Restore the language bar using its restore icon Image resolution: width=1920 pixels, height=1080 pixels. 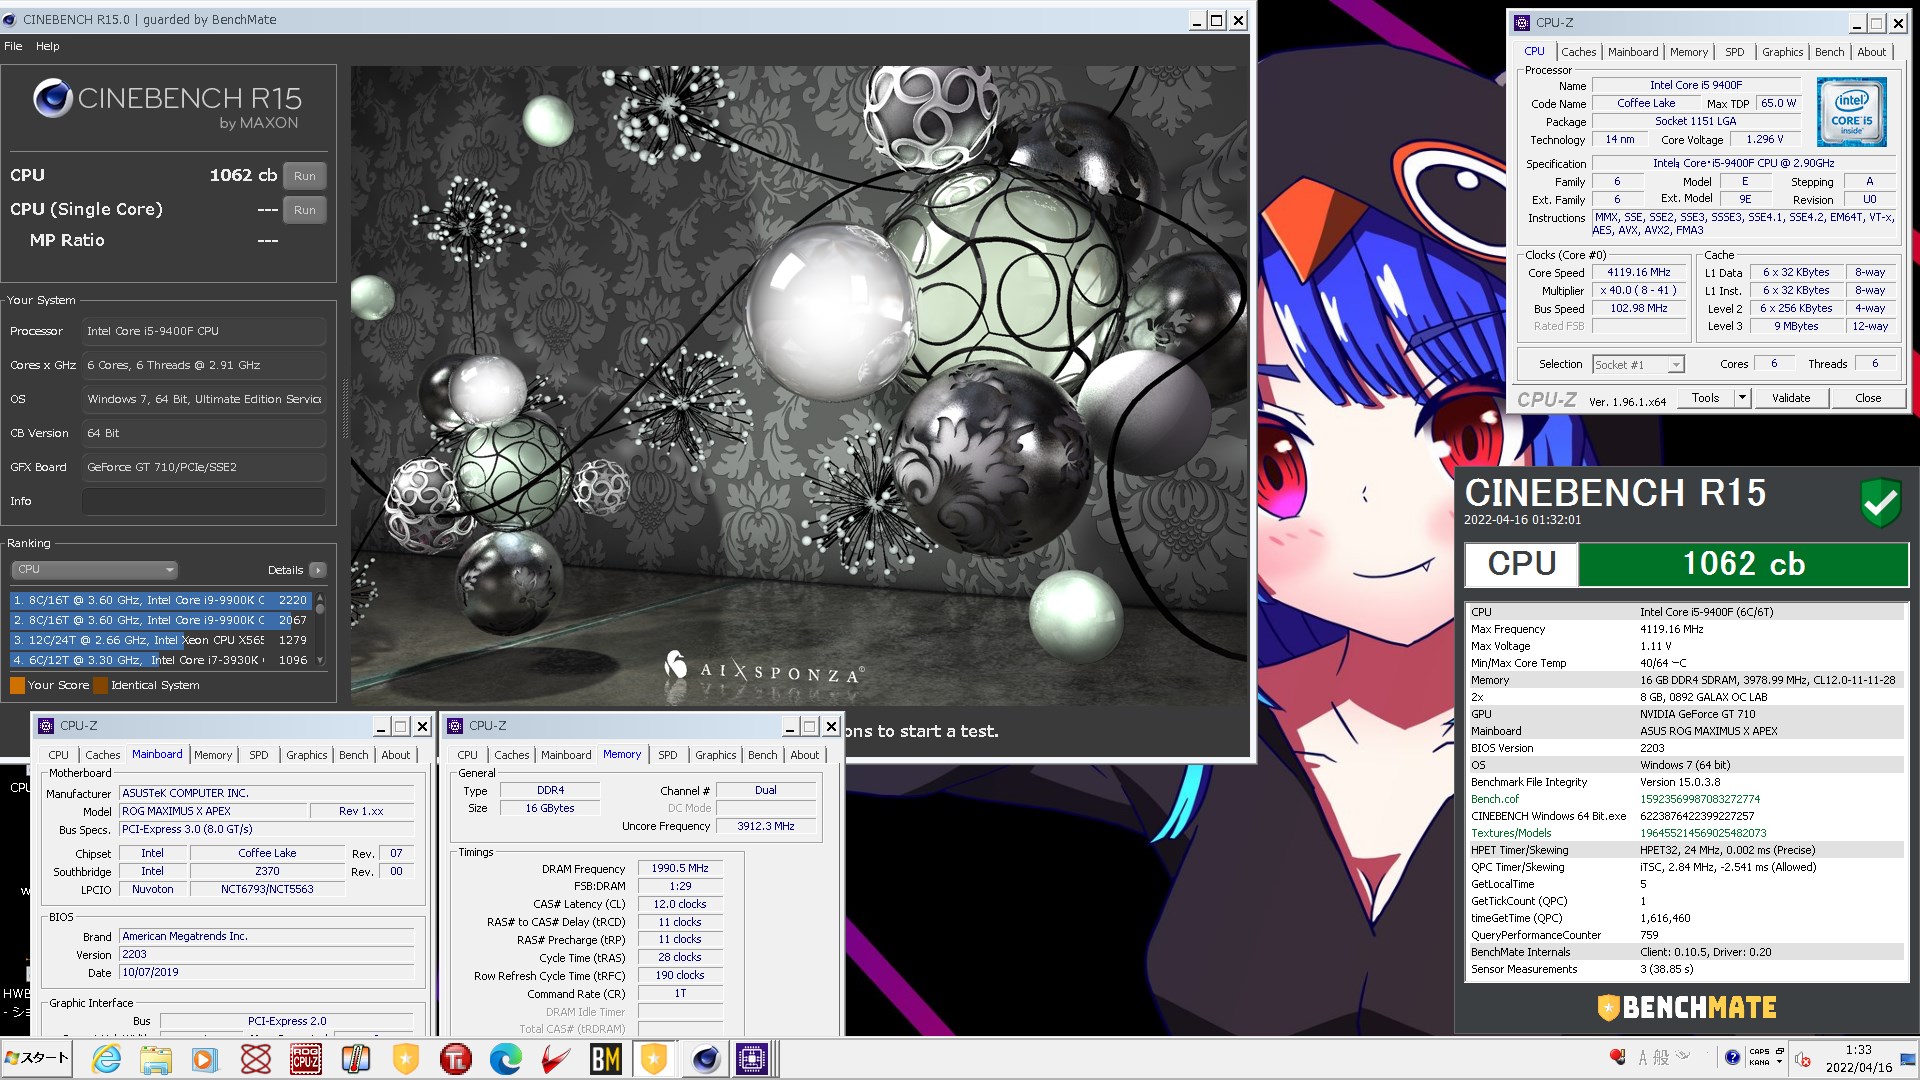tap(1779, 1051)
